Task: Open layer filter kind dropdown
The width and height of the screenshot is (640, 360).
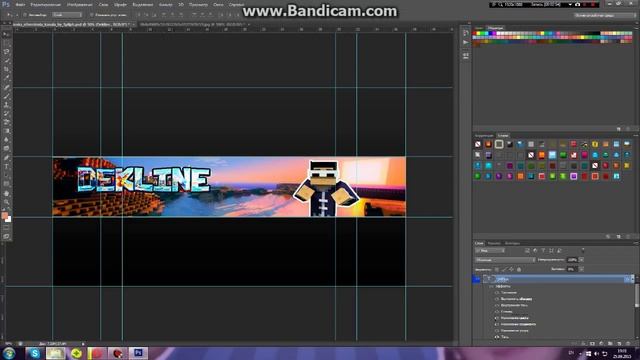Action: tap(490, 250)
